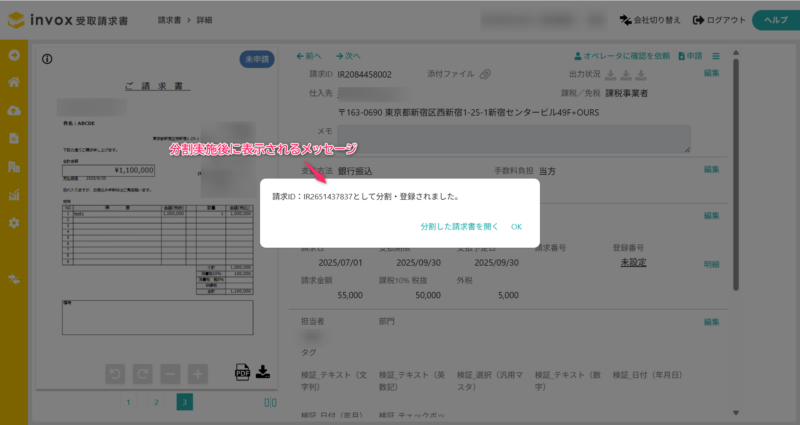This screenshot has height=425, width=800.
Task: Open the hamburger menu next to 申請
Action: point(716,56)
